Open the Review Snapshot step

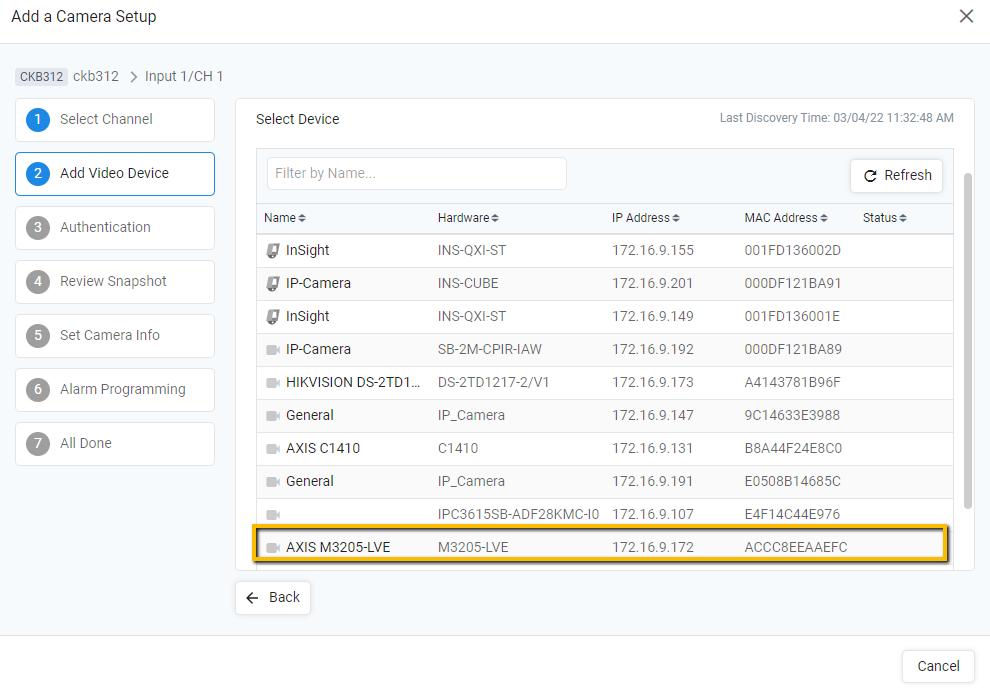point(115,281)
